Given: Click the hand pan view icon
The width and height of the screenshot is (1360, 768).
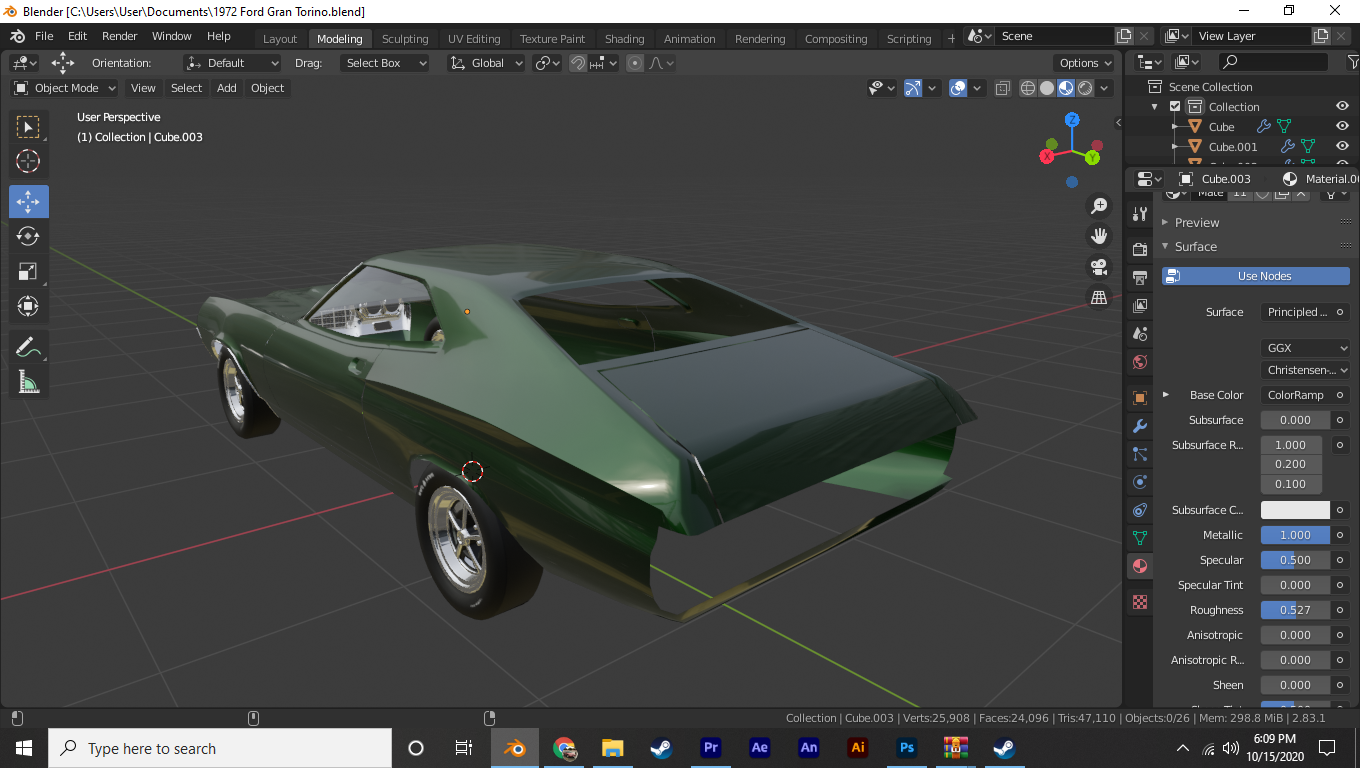Looking at the screenshot, I should (1099, 236).
